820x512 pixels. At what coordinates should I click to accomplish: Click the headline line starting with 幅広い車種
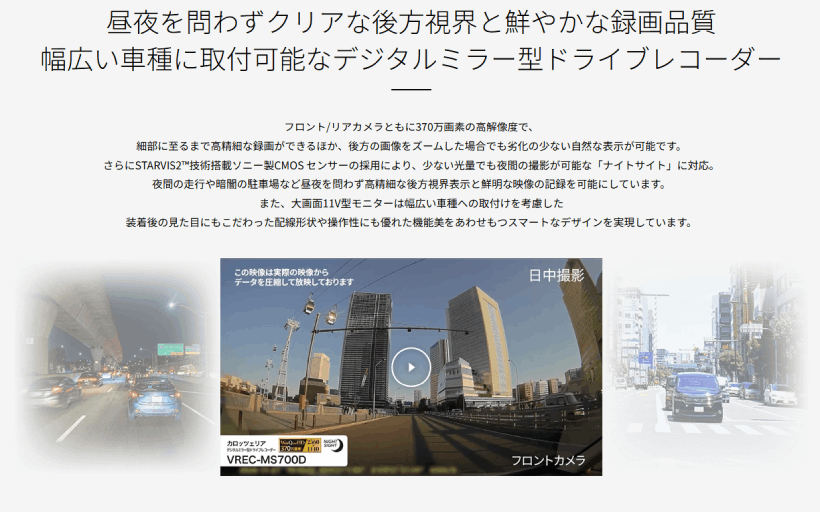tap(410, 58)
